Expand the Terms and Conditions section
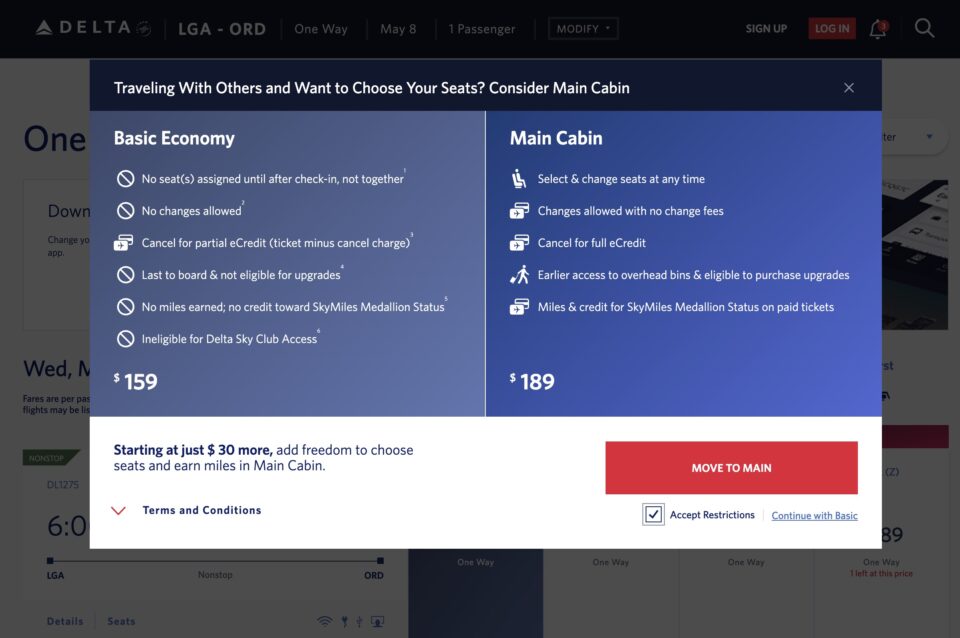 (200, 510)
